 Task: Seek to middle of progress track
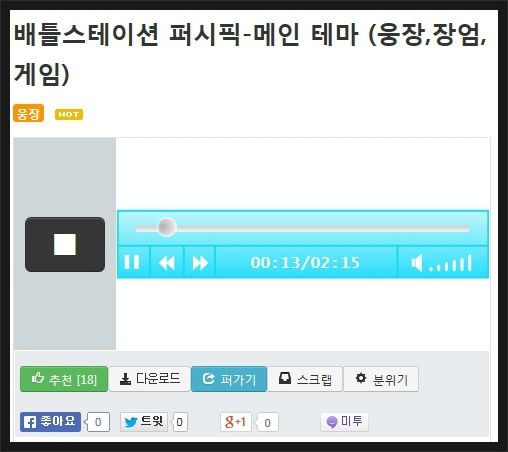[x=302, y=229]
